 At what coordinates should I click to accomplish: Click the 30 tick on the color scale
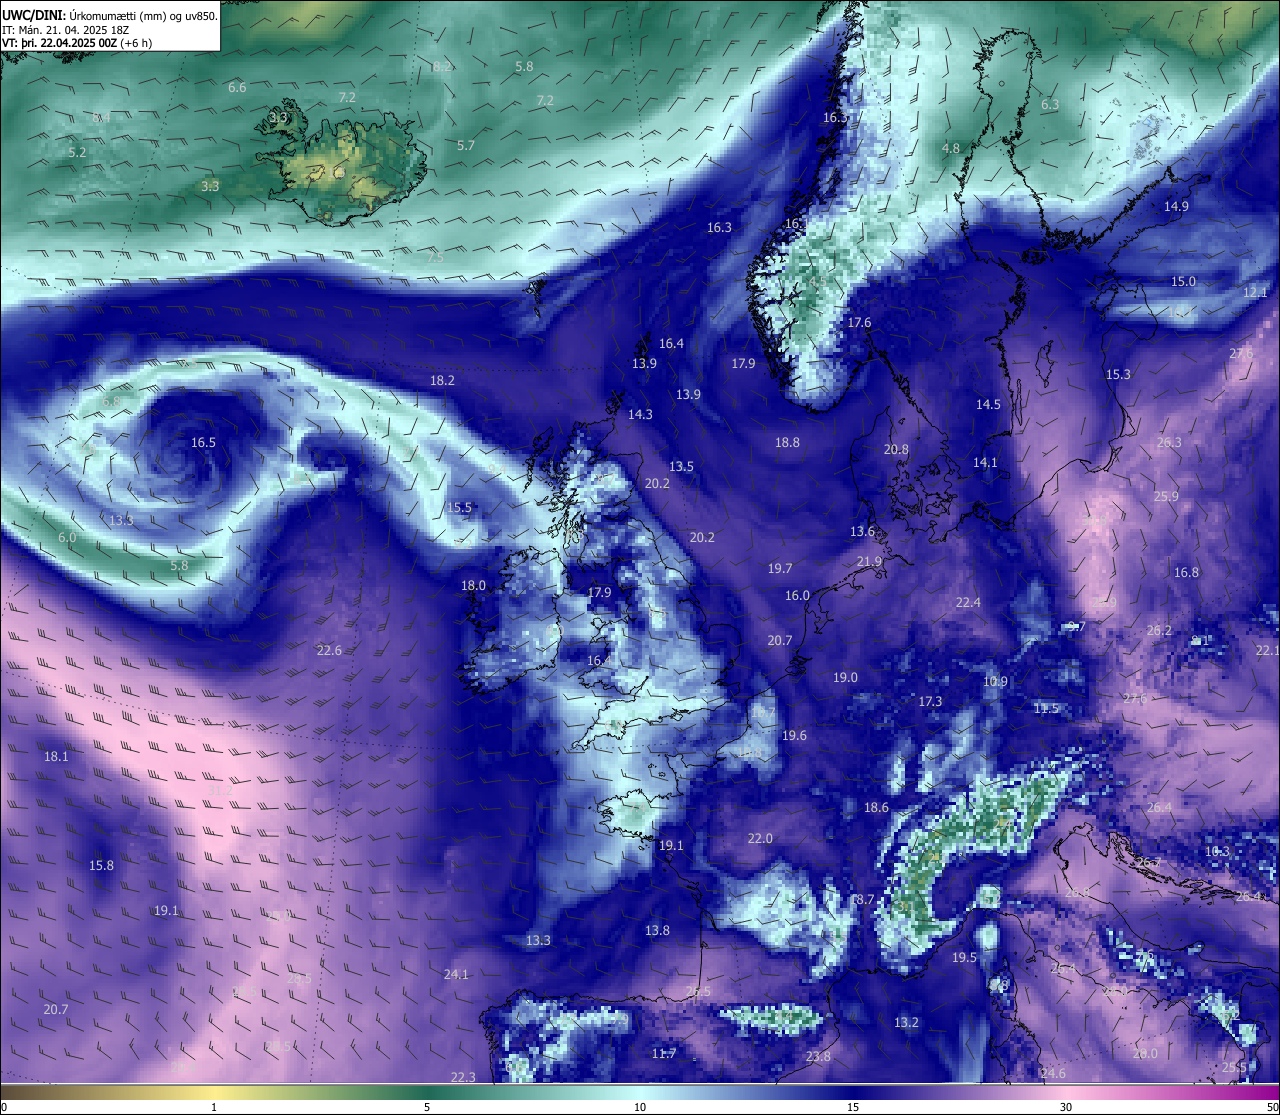pos(1066,1107)
